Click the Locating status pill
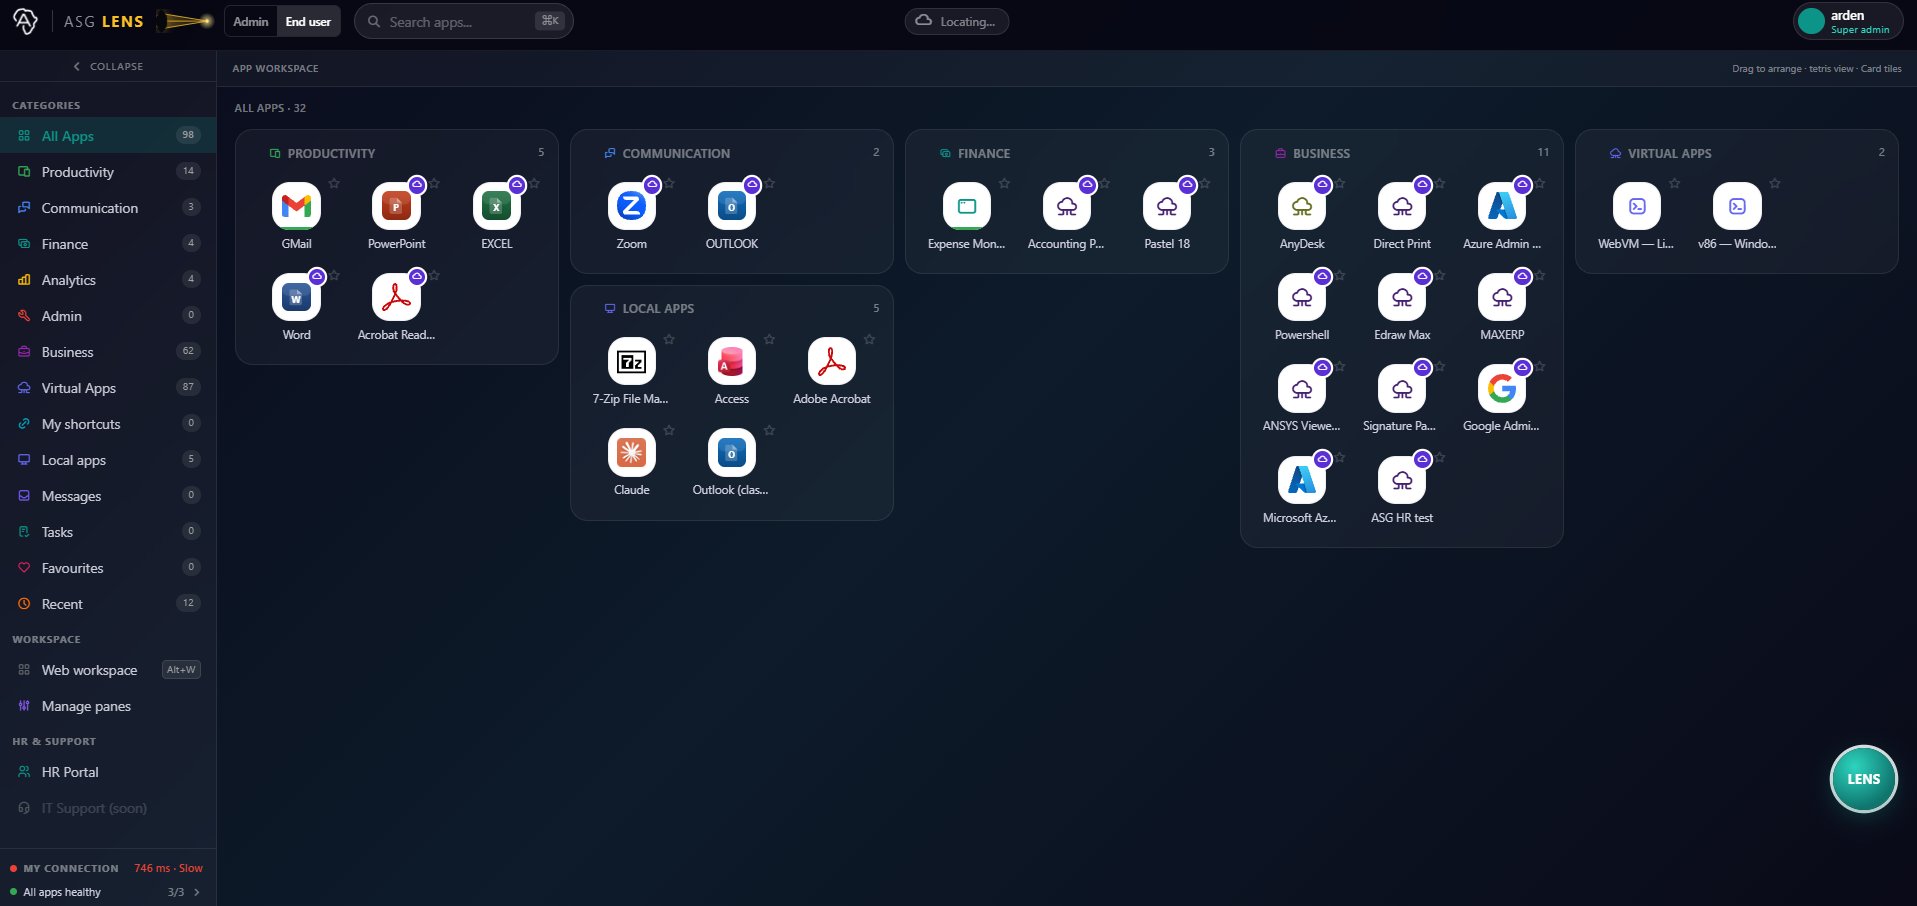Viewport: 1917px width, 906px height. 956,21
